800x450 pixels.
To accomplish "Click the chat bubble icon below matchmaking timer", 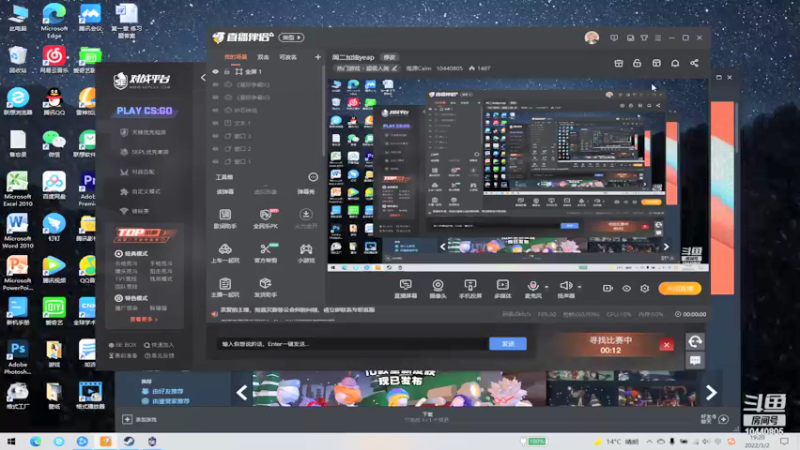I will (x=695, y=360).
